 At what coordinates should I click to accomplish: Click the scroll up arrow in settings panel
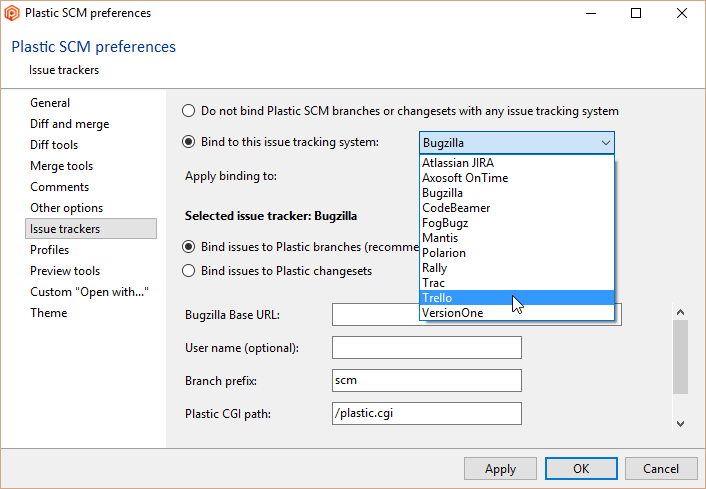click(680, 312)
